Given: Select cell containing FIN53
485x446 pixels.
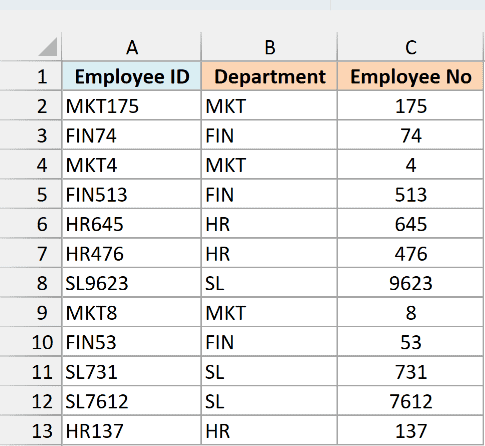Looking at the screenshot, I should pyautogui.click(x=132, y=342).
